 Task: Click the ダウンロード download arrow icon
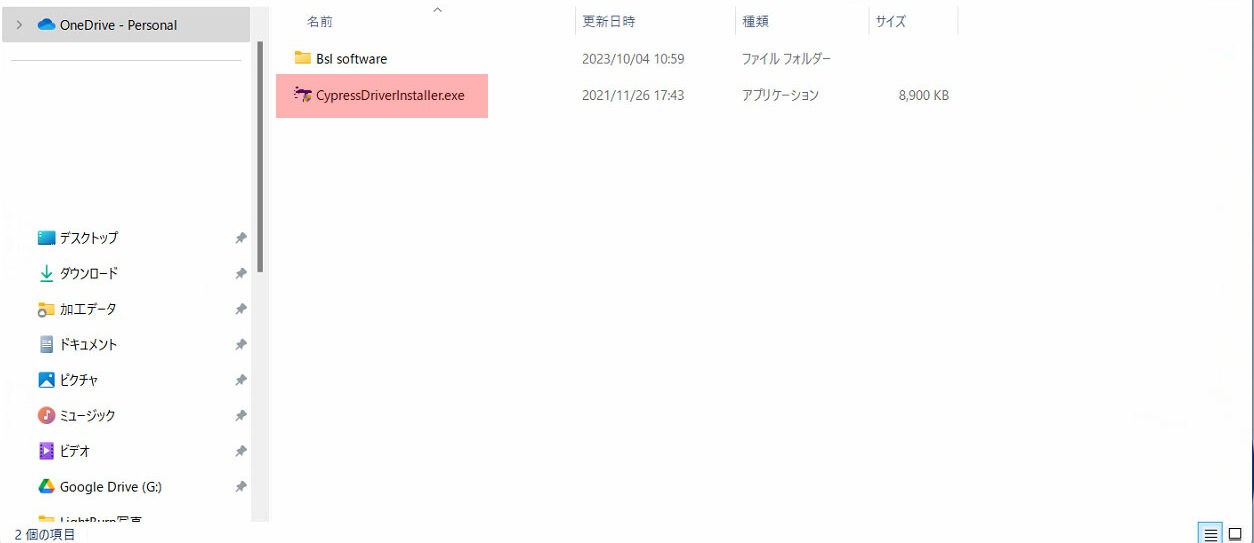coord(46,273)
